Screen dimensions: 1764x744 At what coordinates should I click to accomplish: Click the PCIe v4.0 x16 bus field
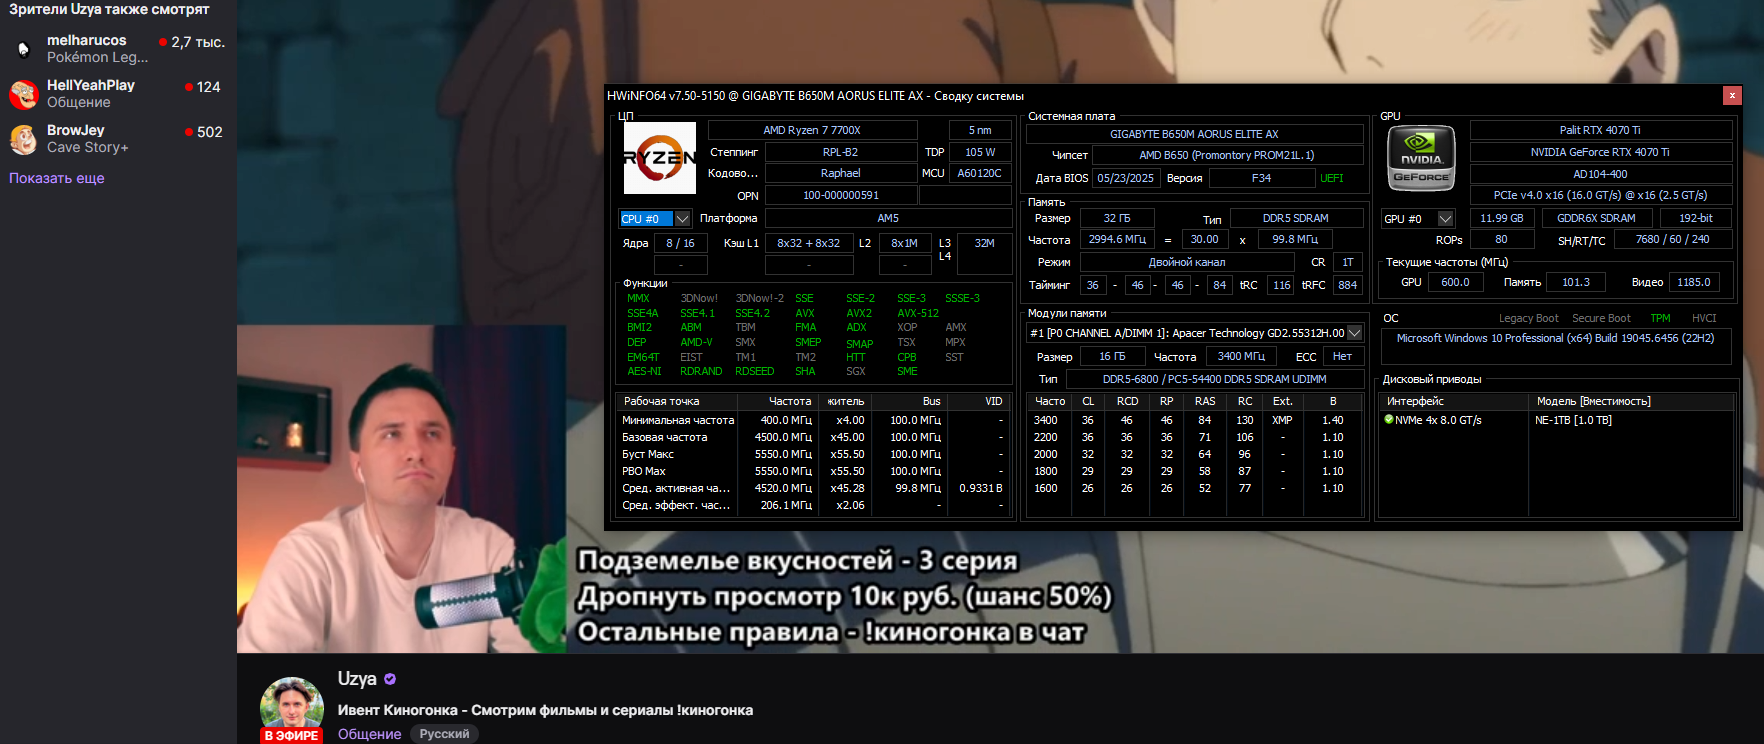[x=1600, y=195]
